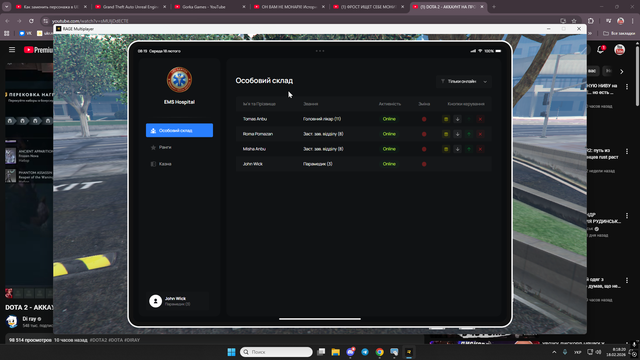Click the yellow icon in Misha Anbu row

[x=446, y=149]
